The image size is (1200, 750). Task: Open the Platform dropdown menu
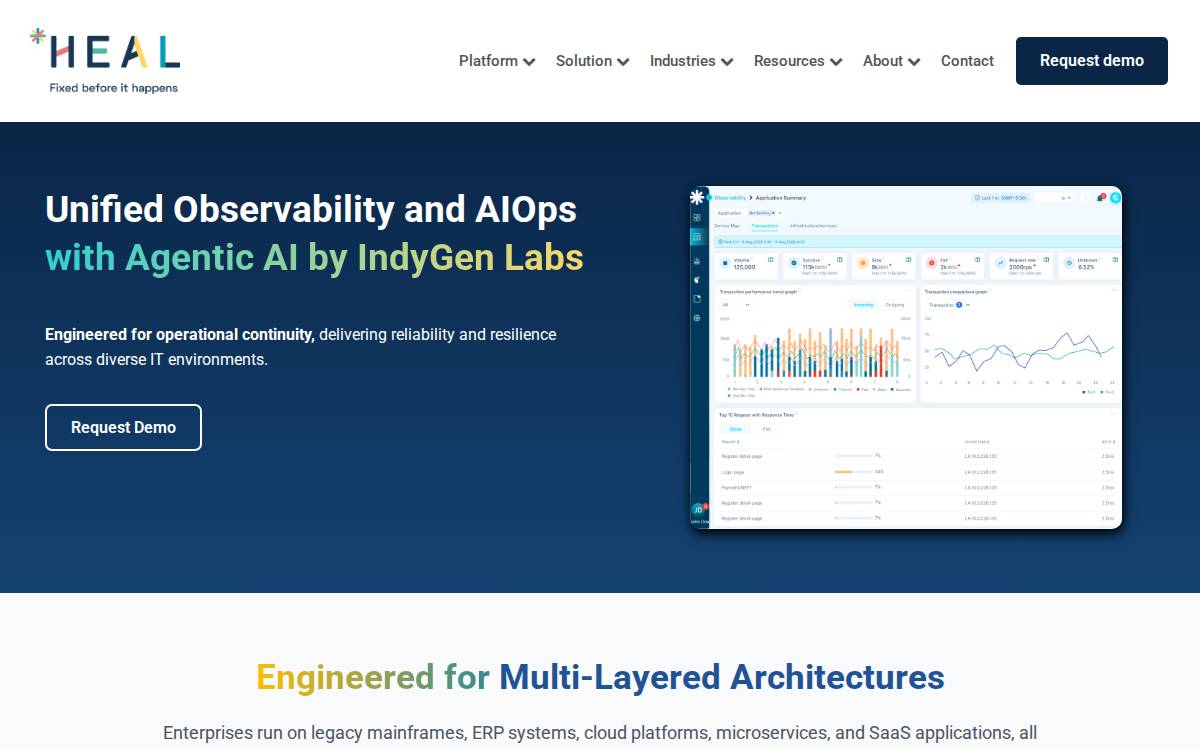(x=497, y=61)
